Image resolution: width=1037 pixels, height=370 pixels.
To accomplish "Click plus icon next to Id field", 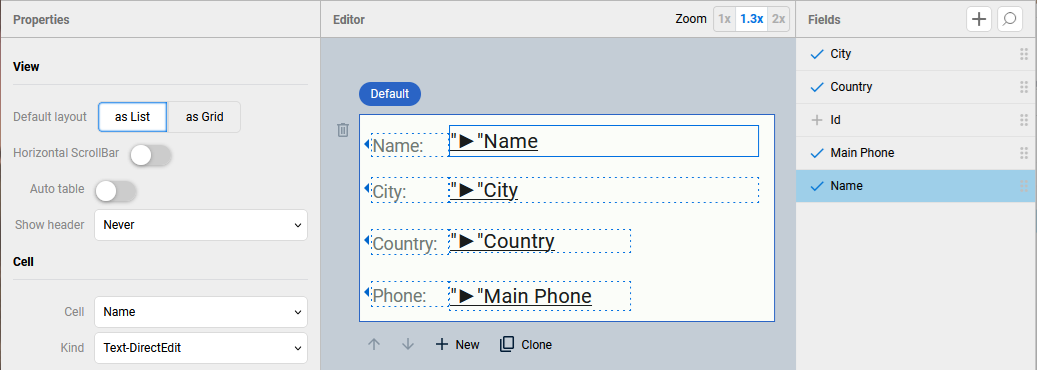I will (x=816, y=120).
